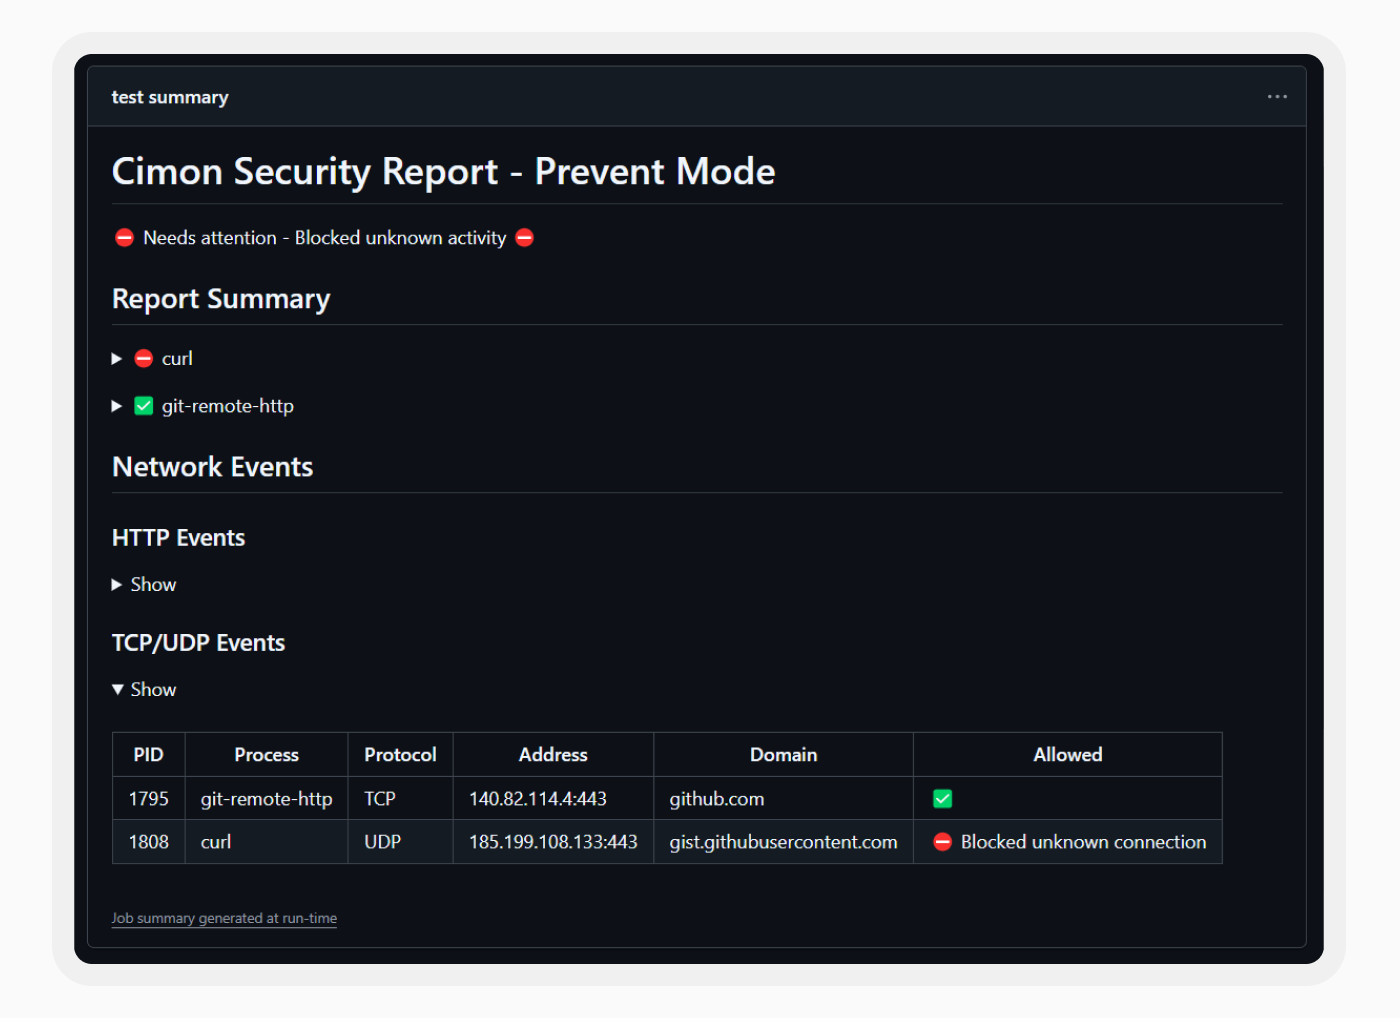
Task: Click red stop icon after Blocked unknown activity
Action: [x=525, y=238]
